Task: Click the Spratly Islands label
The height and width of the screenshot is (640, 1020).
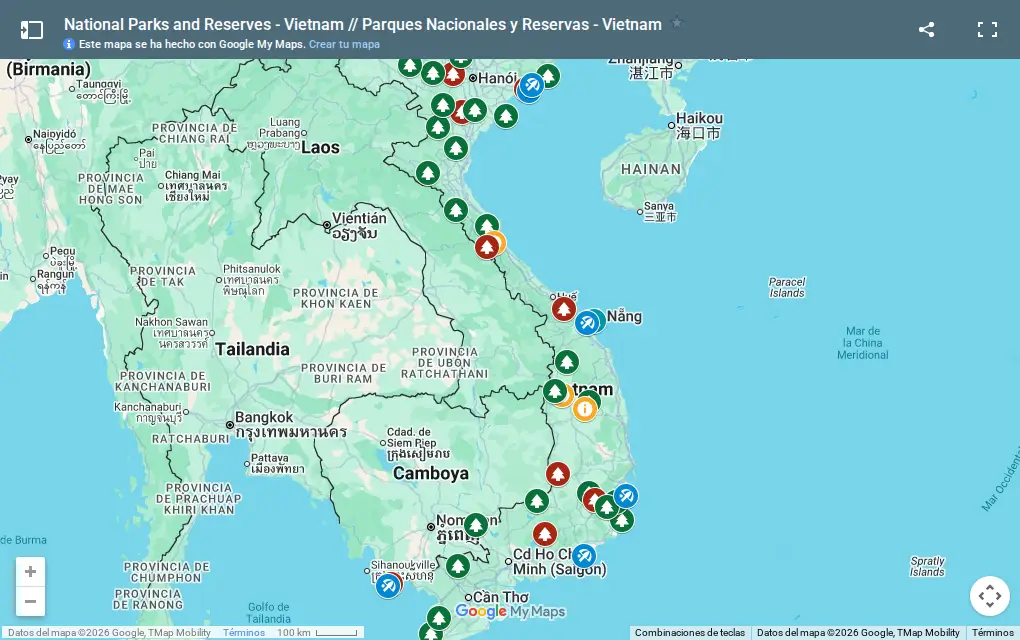Action: point(927,567)
